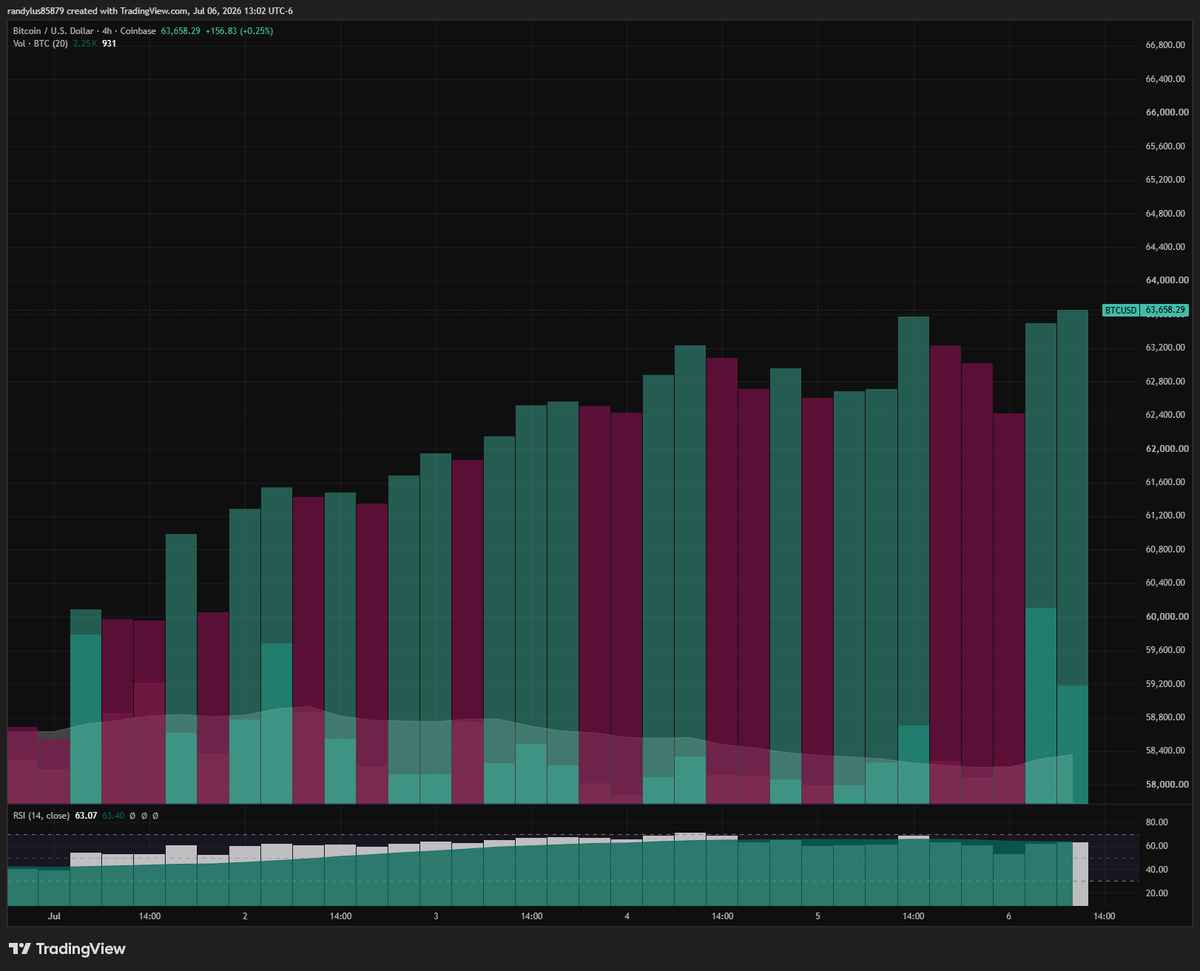Click the 'Jul' time axis label
The height and width of the screenshot is (971, 1200).
[x=54, y=916]
